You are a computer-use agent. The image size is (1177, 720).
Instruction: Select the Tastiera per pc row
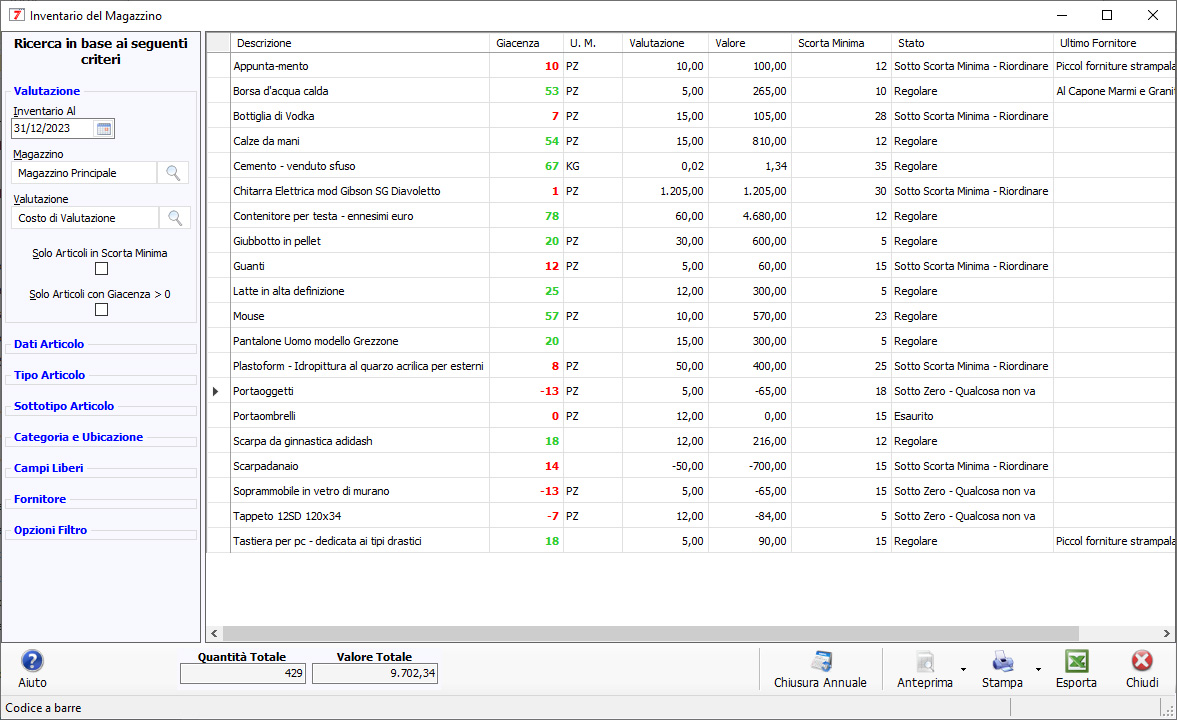click(x=691, y=541)
